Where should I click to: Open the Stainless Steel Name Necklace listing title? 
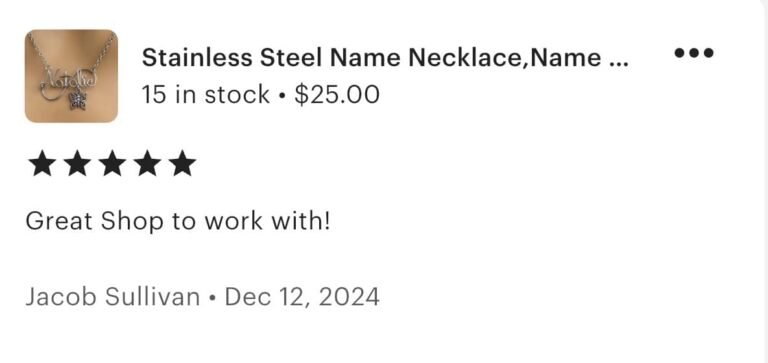(384, 58)
